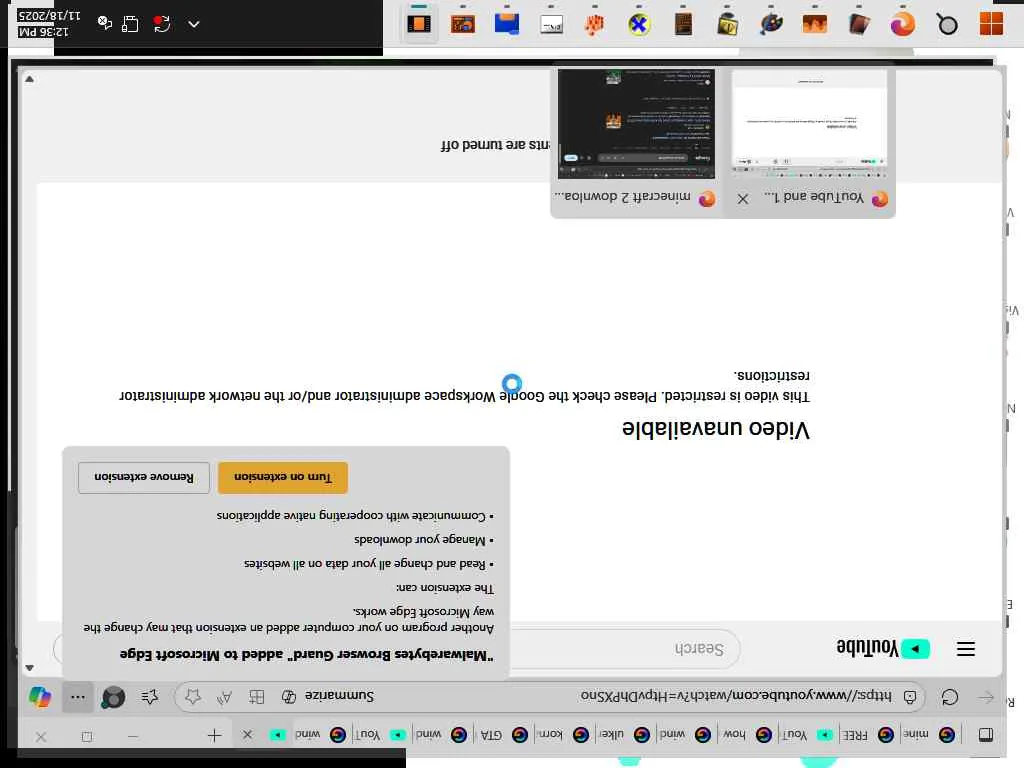Open the favorites list toolbar icon
The height and width of the screenshot is (768, 1024).
tap(150, 697)
